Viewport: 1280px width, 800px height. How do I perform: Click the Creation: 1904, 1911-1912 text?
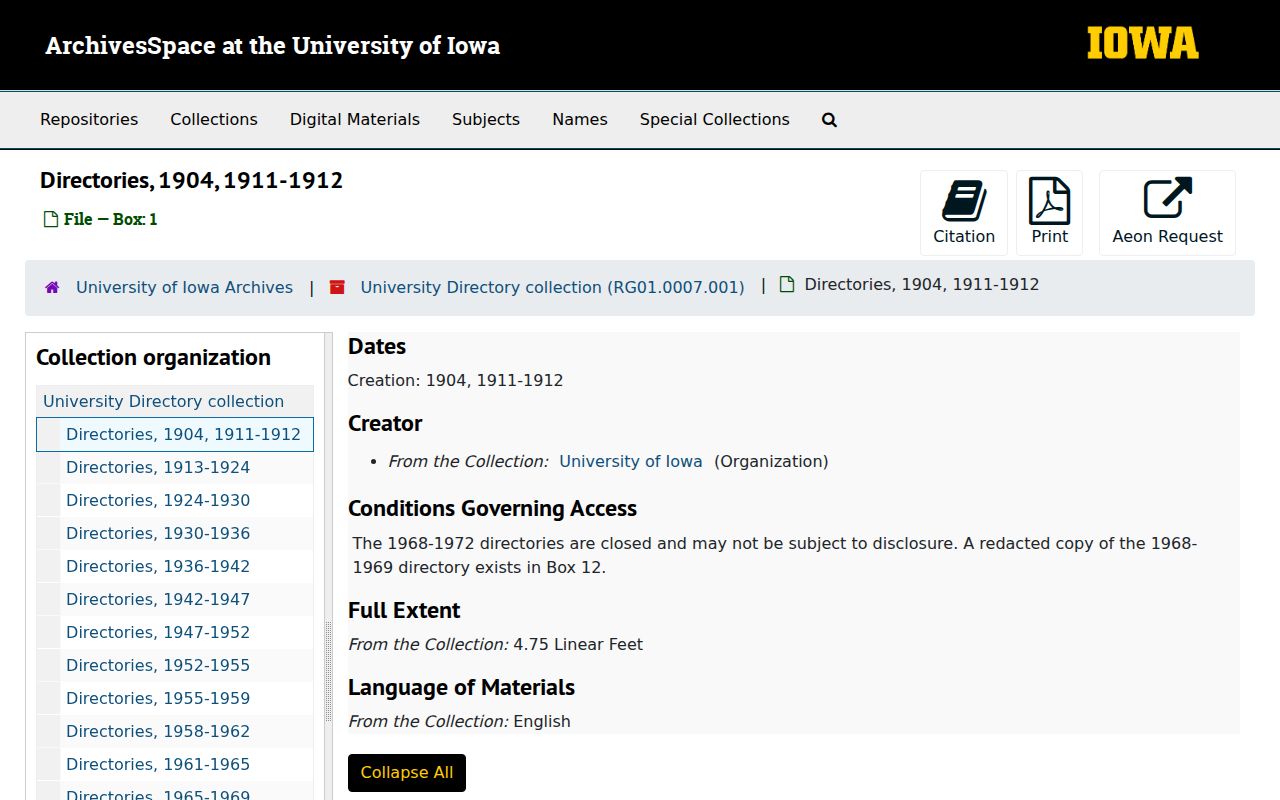pyautogui.click(x=455, y=380)
